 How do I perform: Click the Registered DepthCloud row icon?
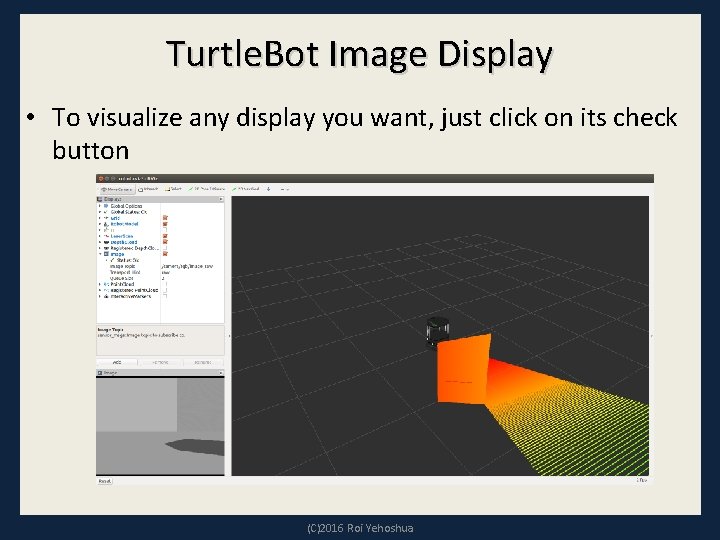click(x=107, y=248)
